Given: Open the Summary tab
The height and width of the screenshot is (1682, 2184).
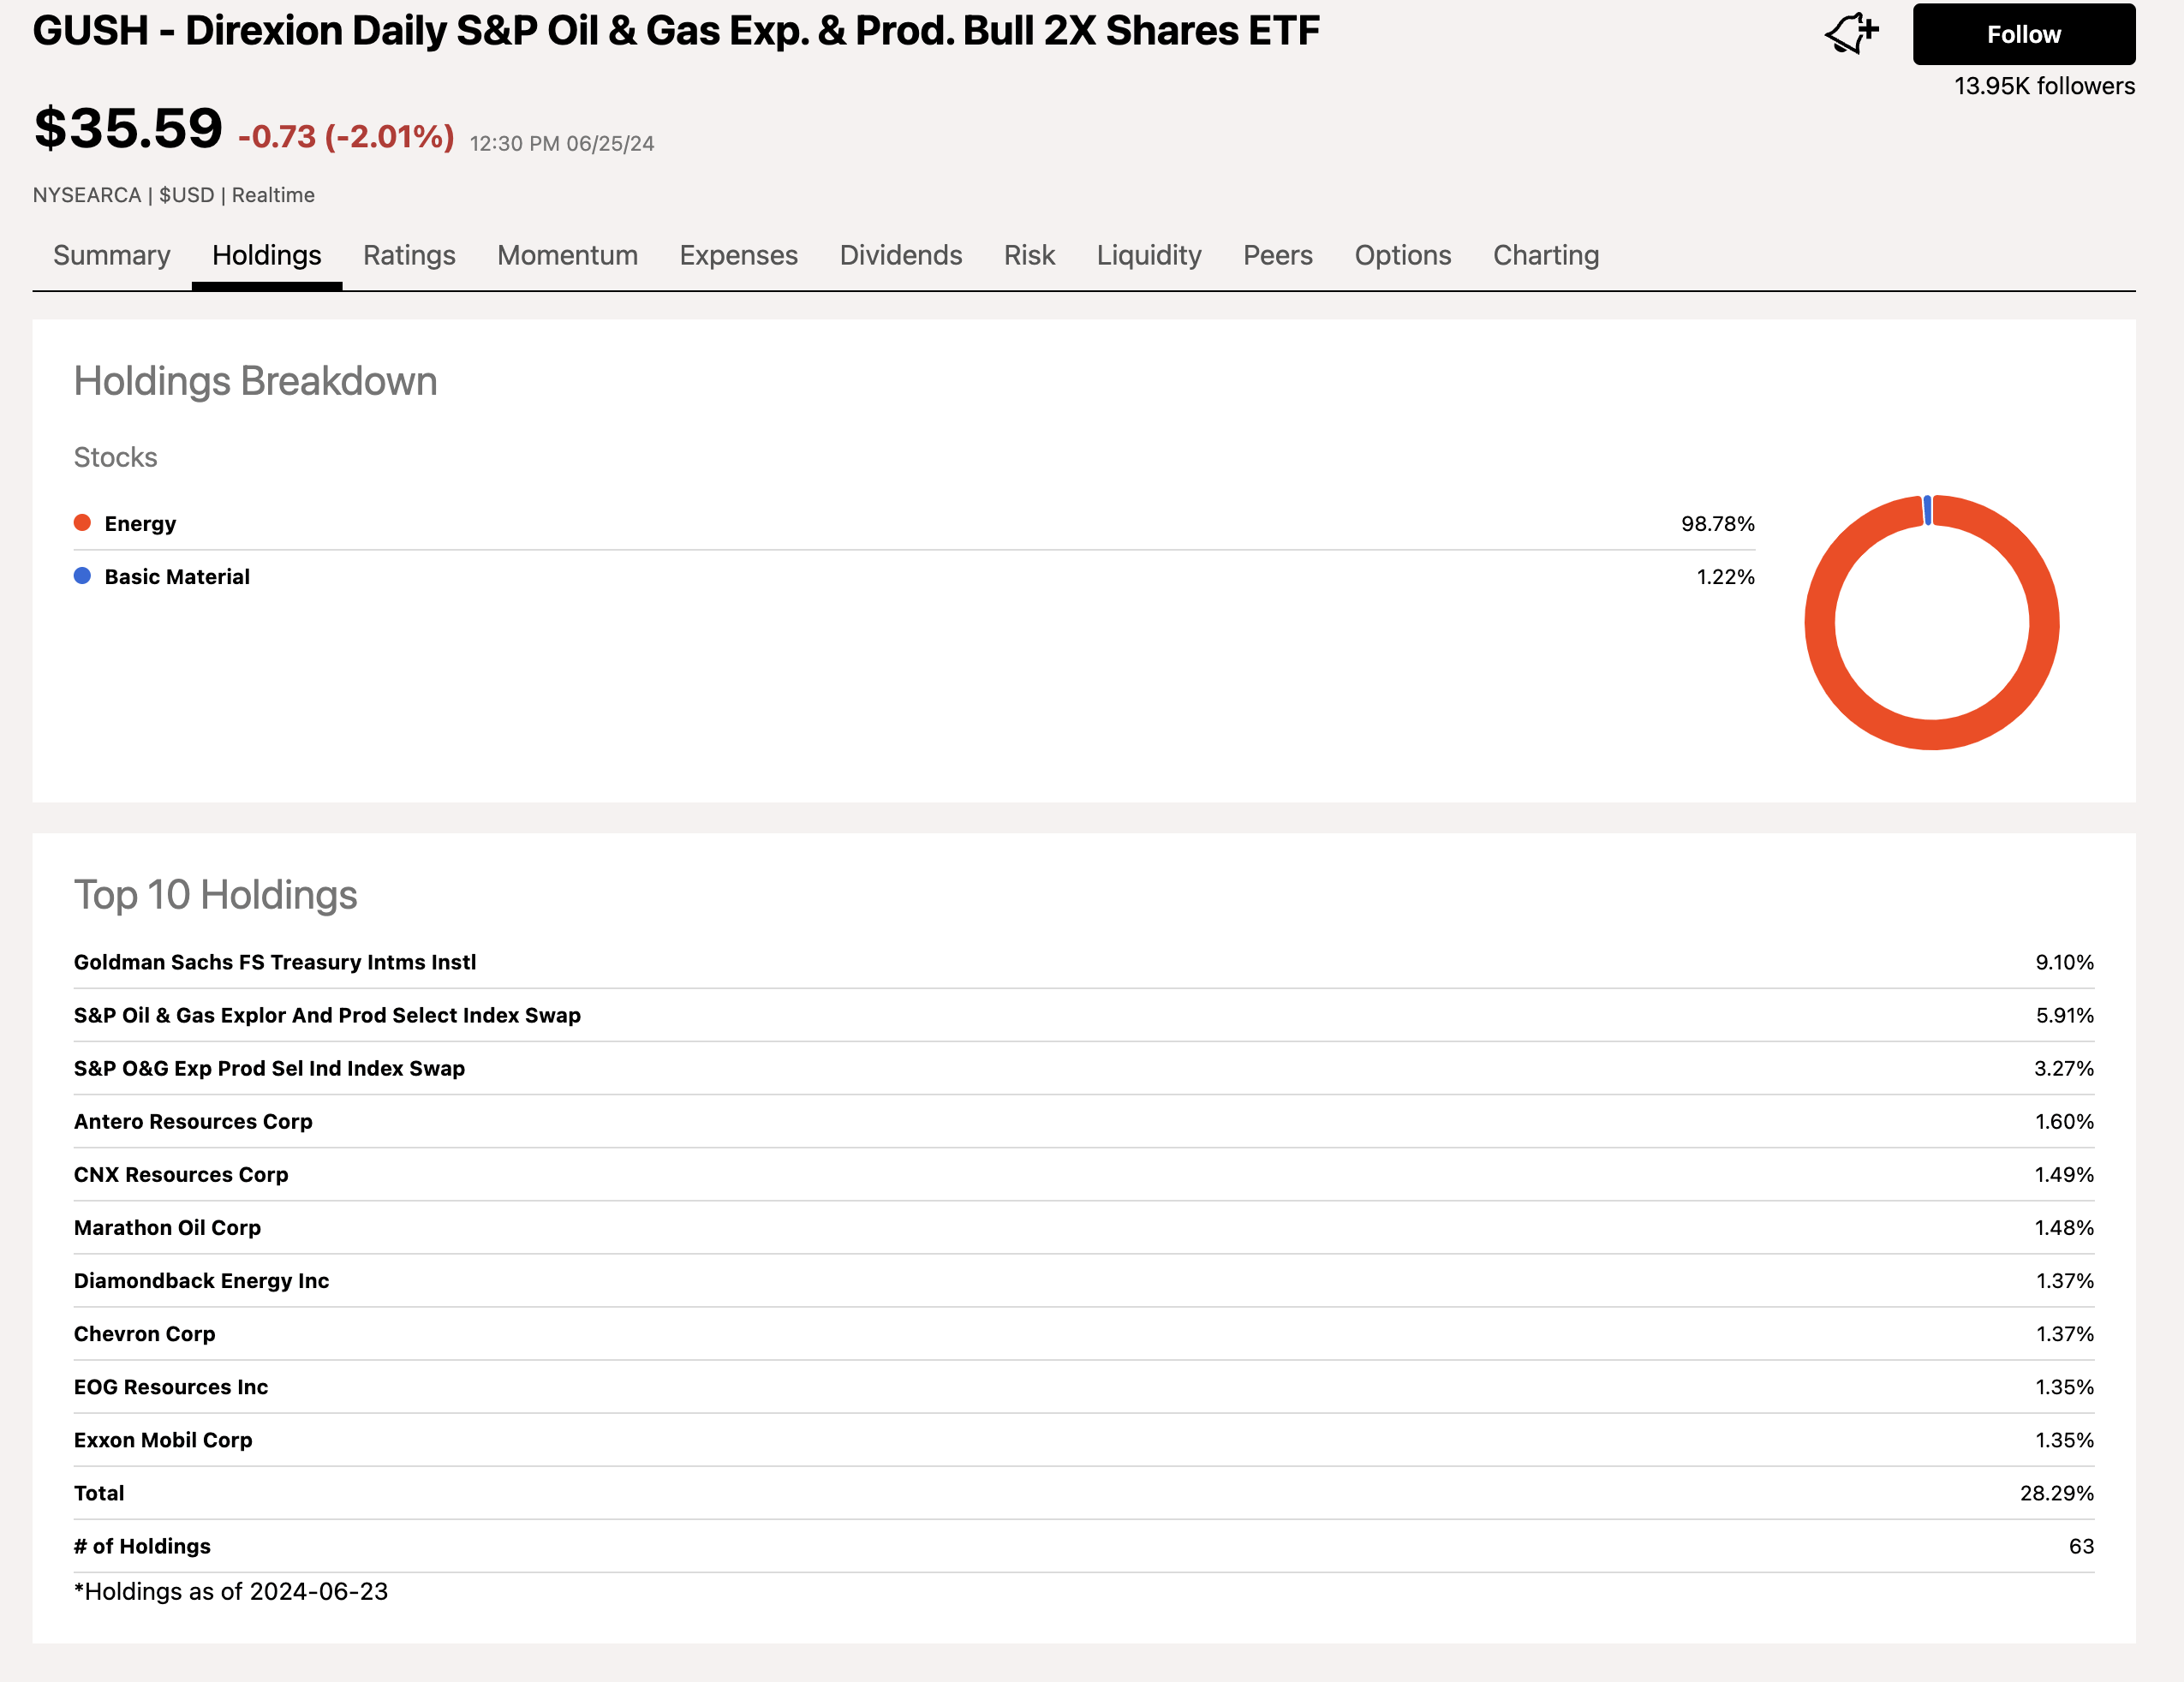Looking at the screenshot, I should [x=111, y=256].
